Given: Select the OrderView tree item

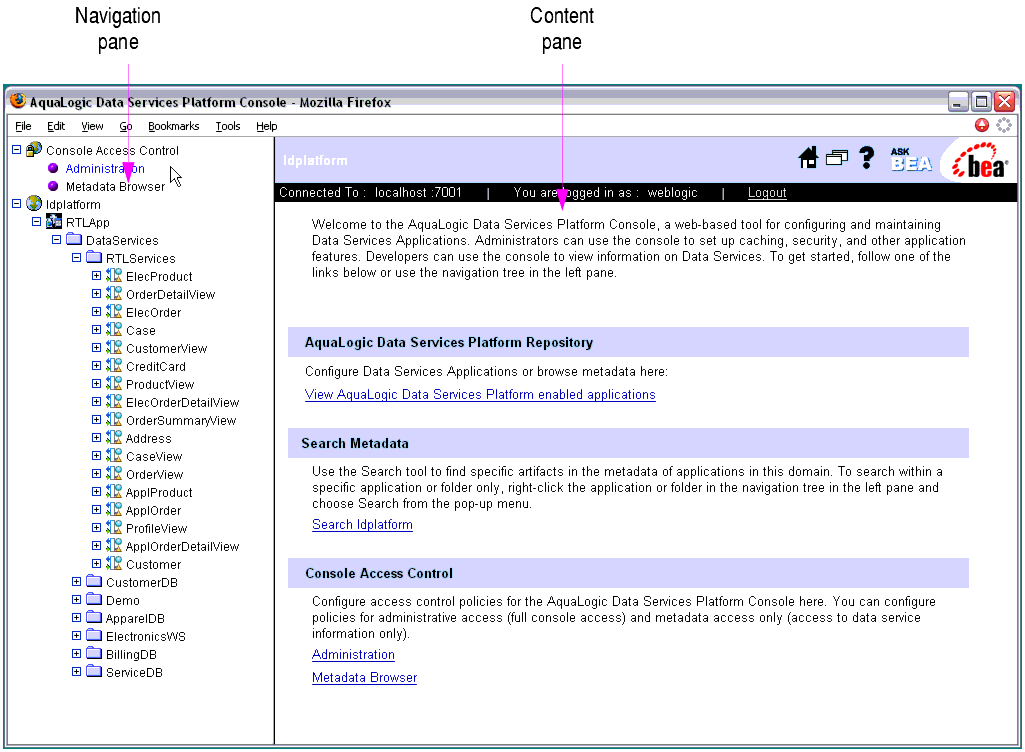Looking at the screenshot, I should tap(154, 475).
